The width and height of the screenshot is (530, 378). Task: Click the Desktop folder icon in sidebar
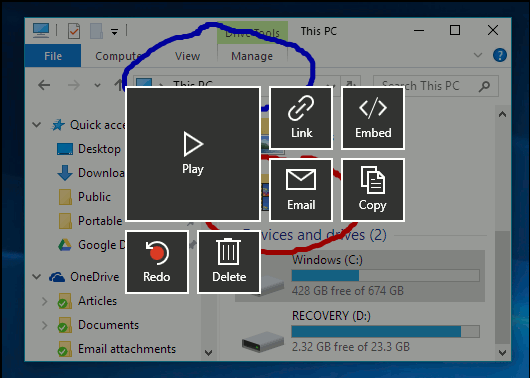click(65, 149)
